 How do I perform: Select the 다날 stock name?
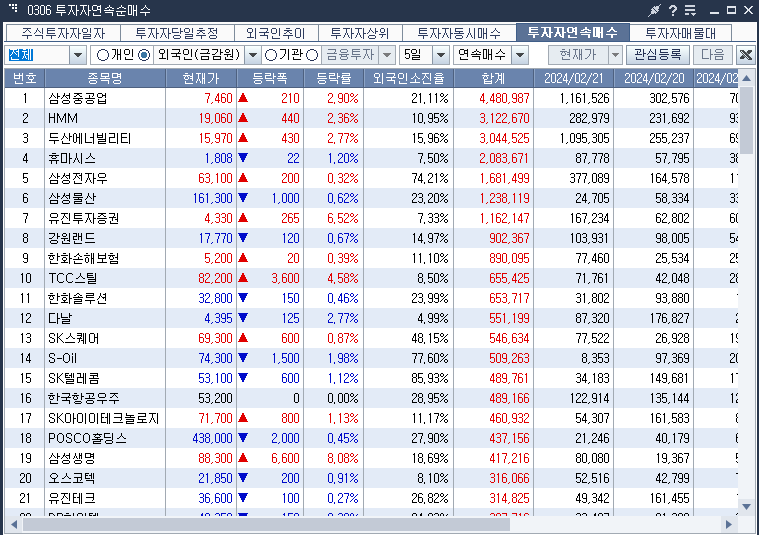tap(60, 318)
